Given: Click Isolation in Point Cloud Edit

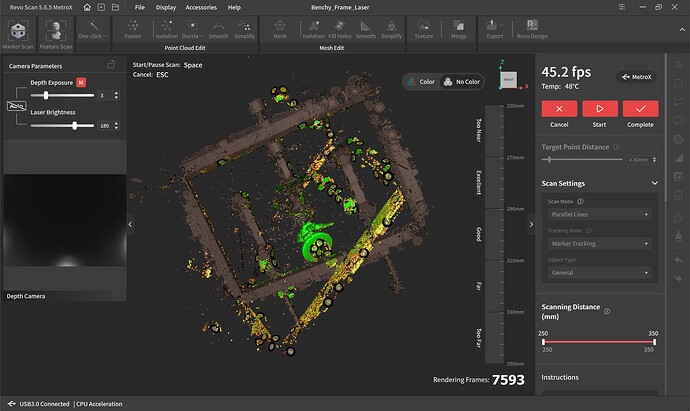Looking at the screenshot, I should coord(166,29).
